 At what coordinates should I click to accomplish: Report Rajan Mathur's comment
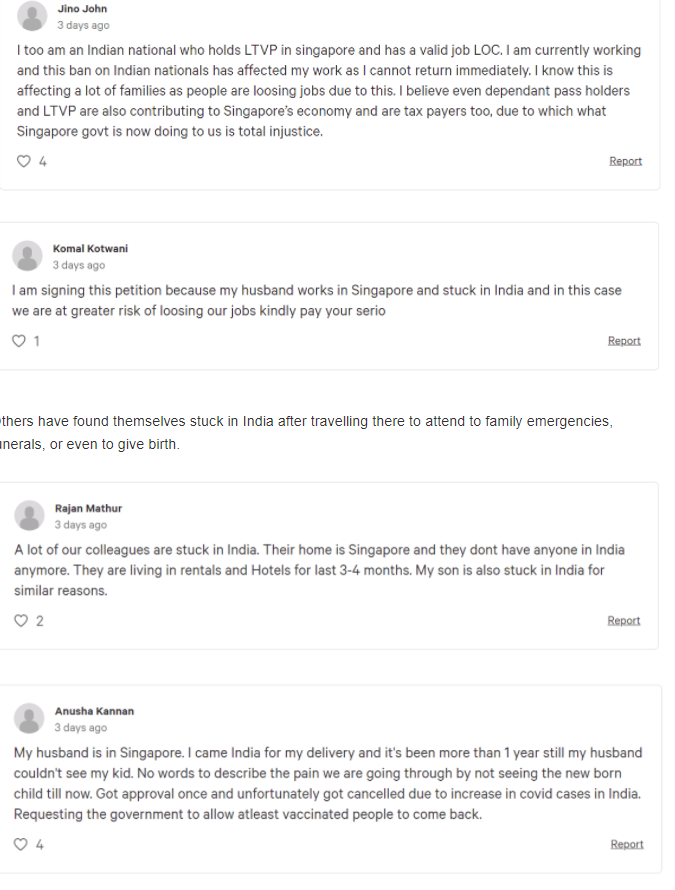623,620
